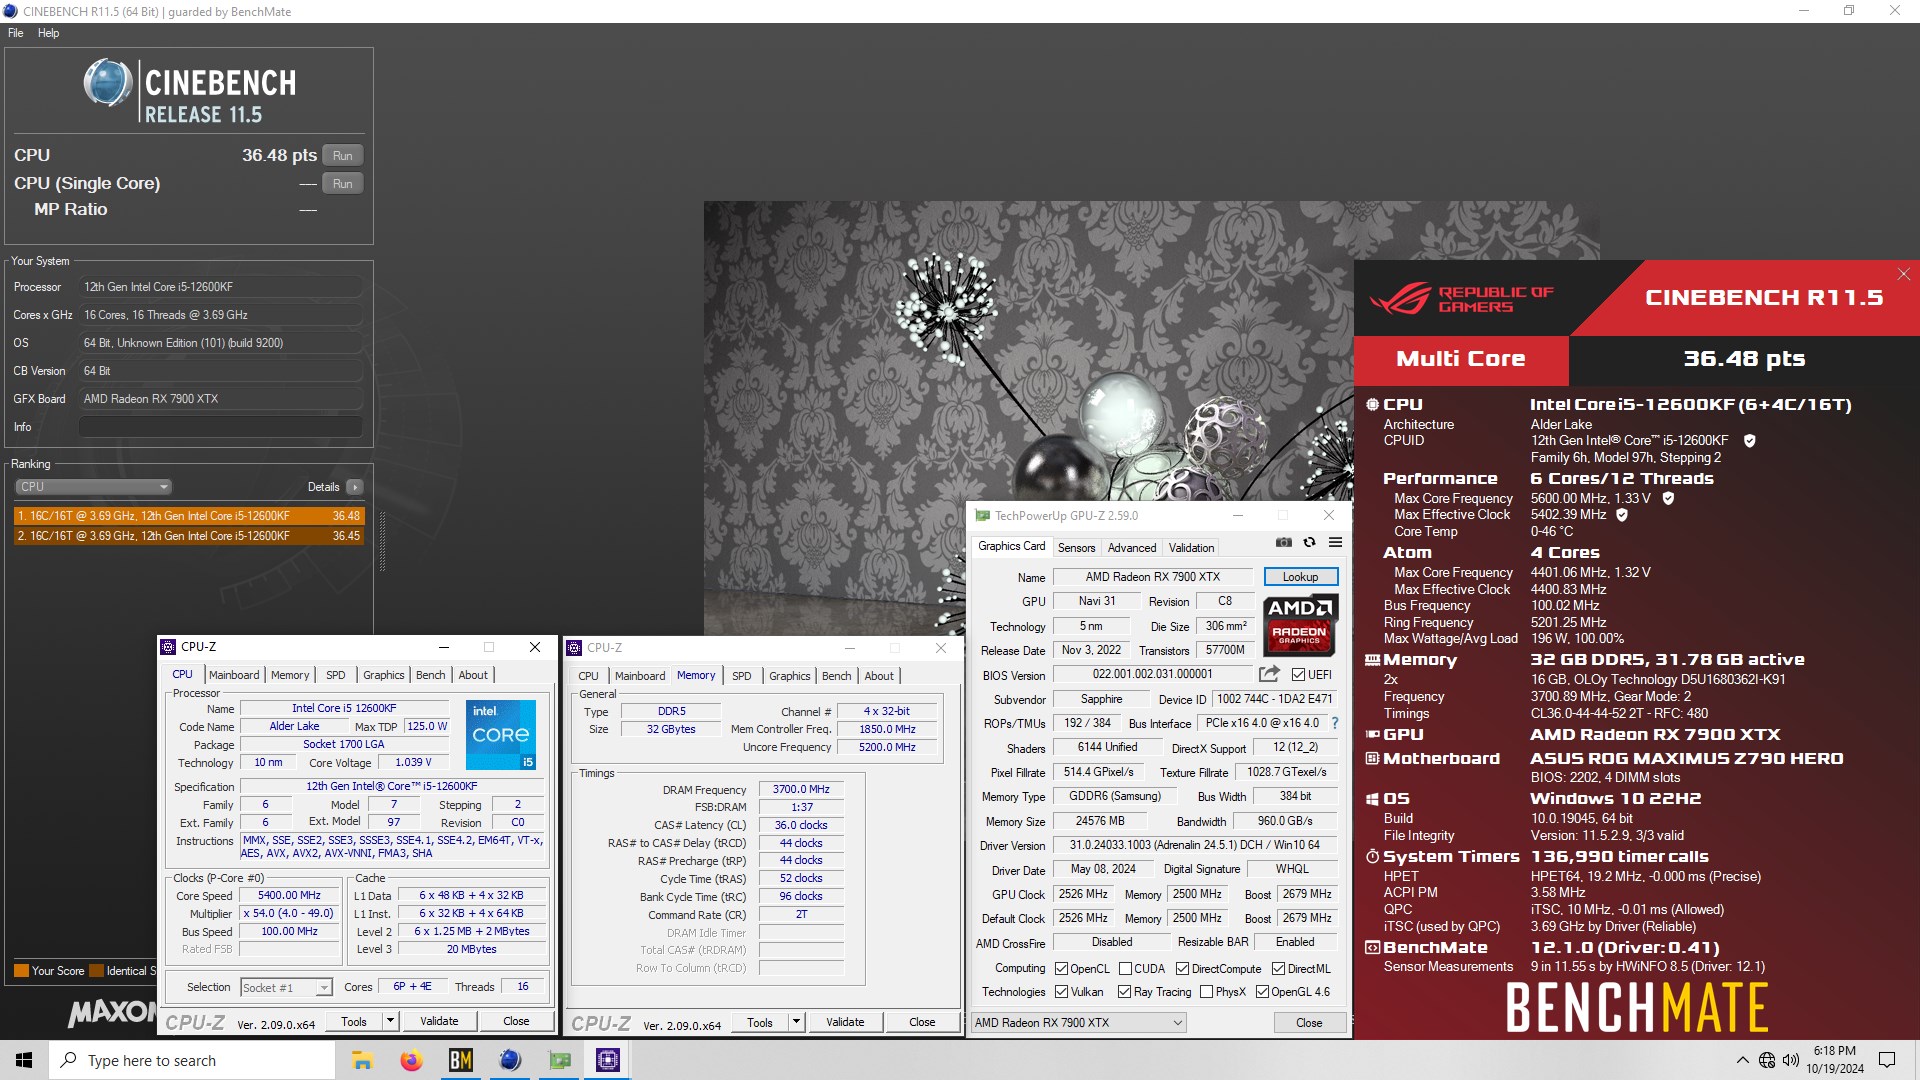The image size is (1920, 1080).
Task: Click Tools button in CPU-Z Memory window
Action: tap(760, 1022)
